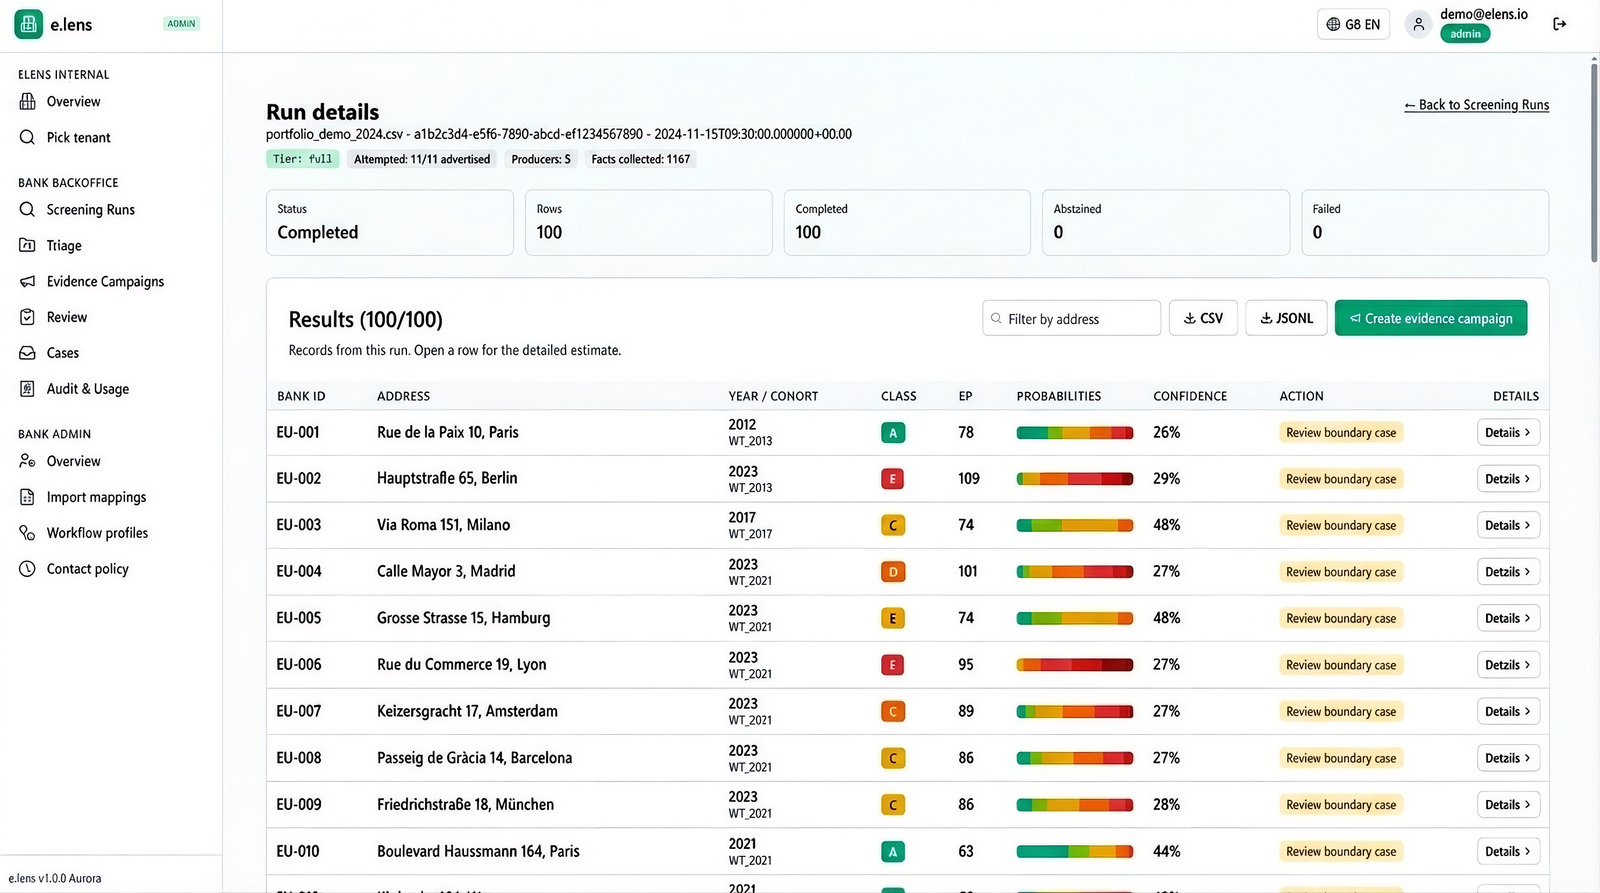The width and height of the screenshot is (1600, 893).
Task: Click the logout icon next to admin account
Action: coord(1559,24)
